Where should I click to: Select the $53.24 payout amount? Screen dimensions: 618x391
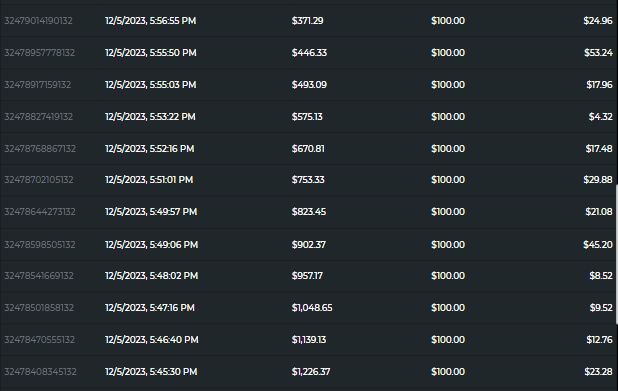click(x=598, y=53)
